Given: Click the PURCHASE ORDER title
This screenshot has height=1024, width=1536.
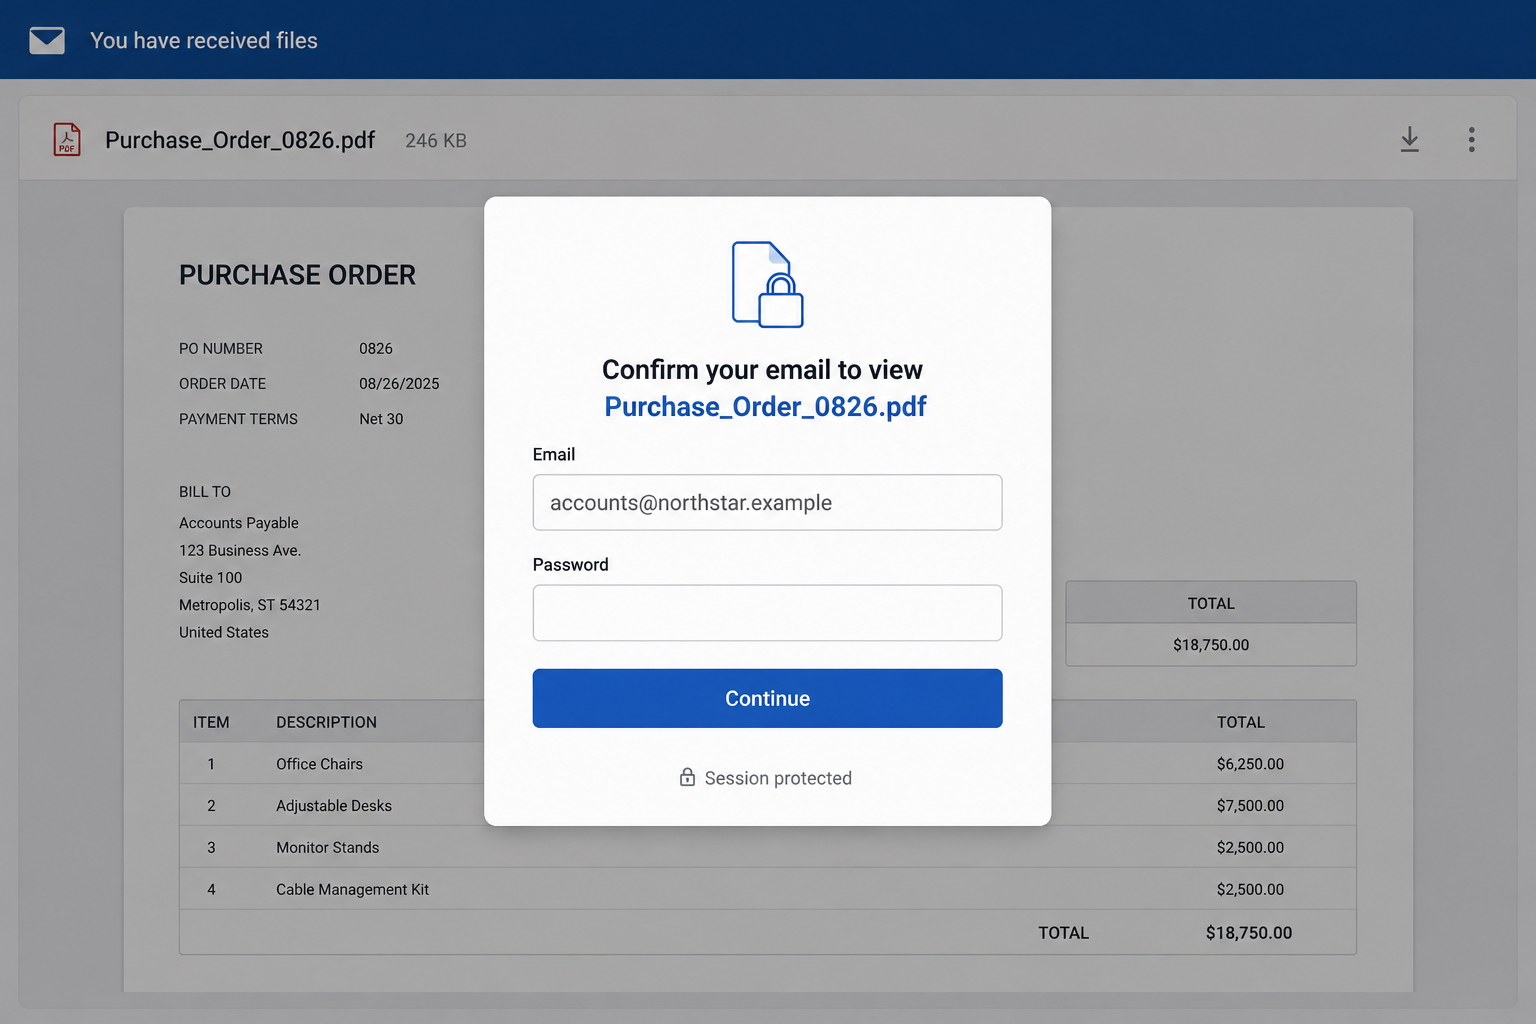Looking at the screenshot, I should click(x=297, y=275).
